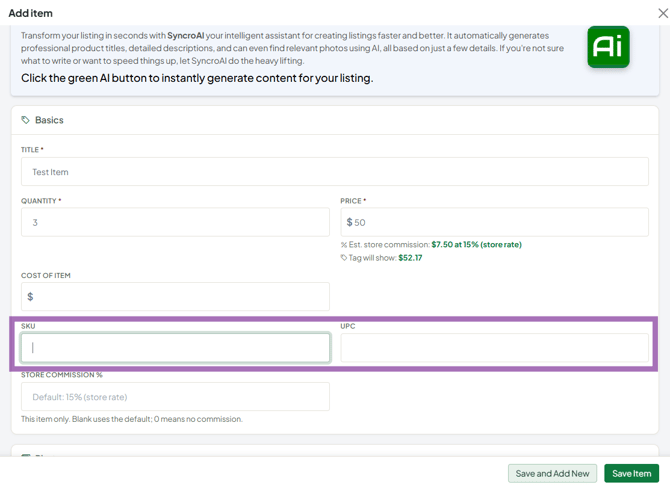Click the Save Item button
The image size is (670, 488).
click(631, 473)
